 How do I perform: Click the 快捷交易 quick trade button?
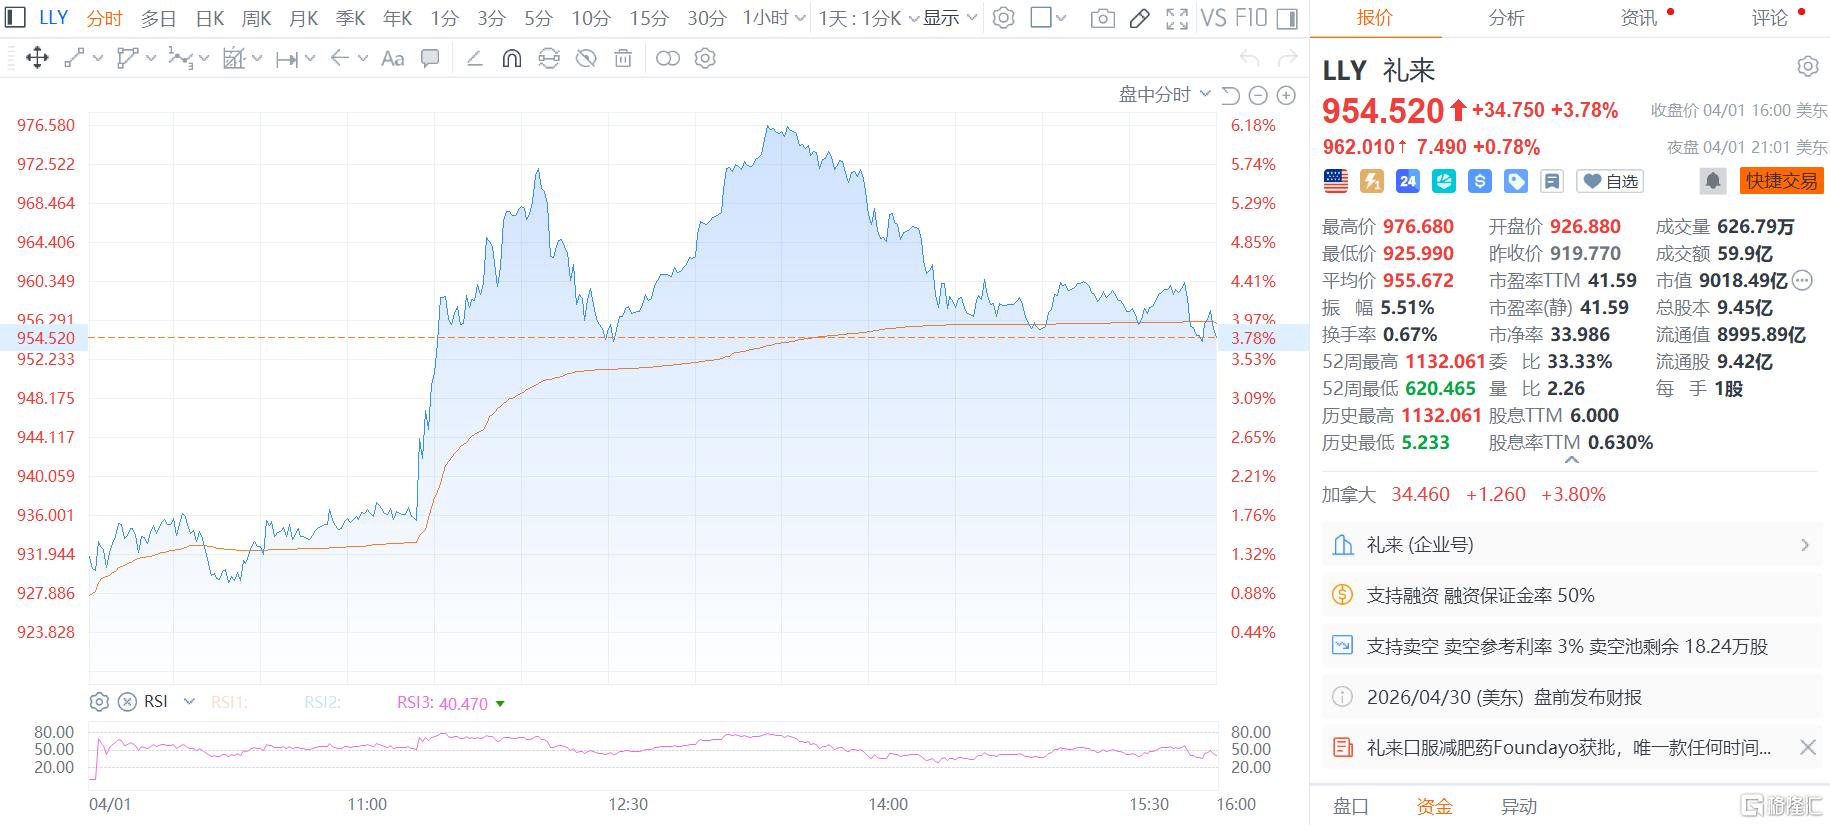pos(1781,181)
